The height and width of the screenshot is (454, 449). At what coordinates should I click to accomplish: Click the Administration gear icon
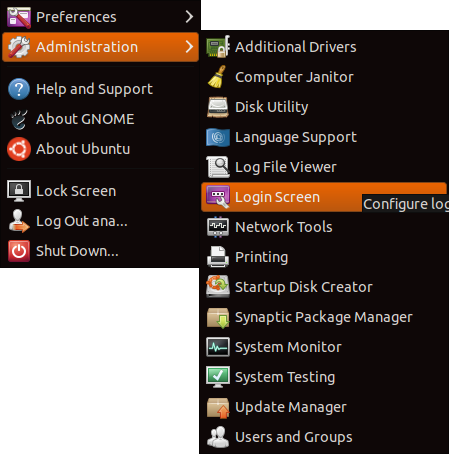19,47
